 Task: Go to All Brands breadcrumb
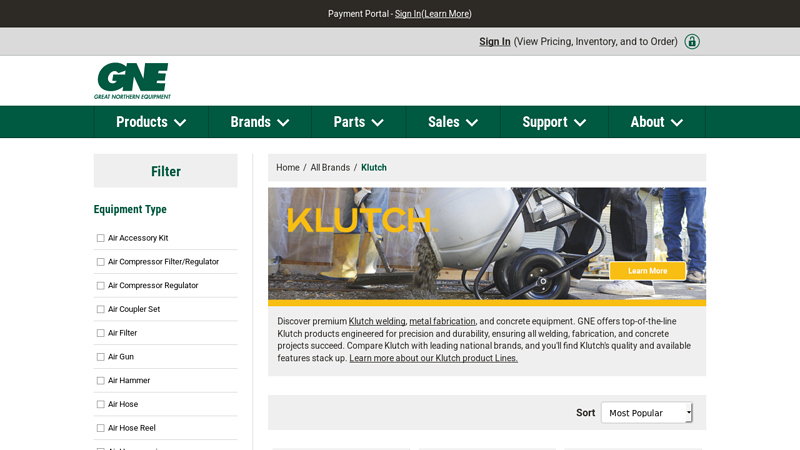(x=330, y=167)
